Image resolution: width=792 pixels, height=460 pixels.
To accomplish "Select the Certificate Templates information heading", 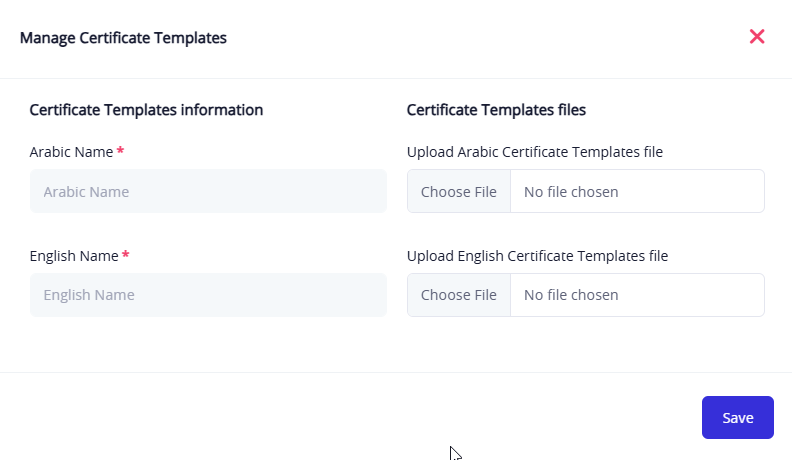I will [146, 110].
